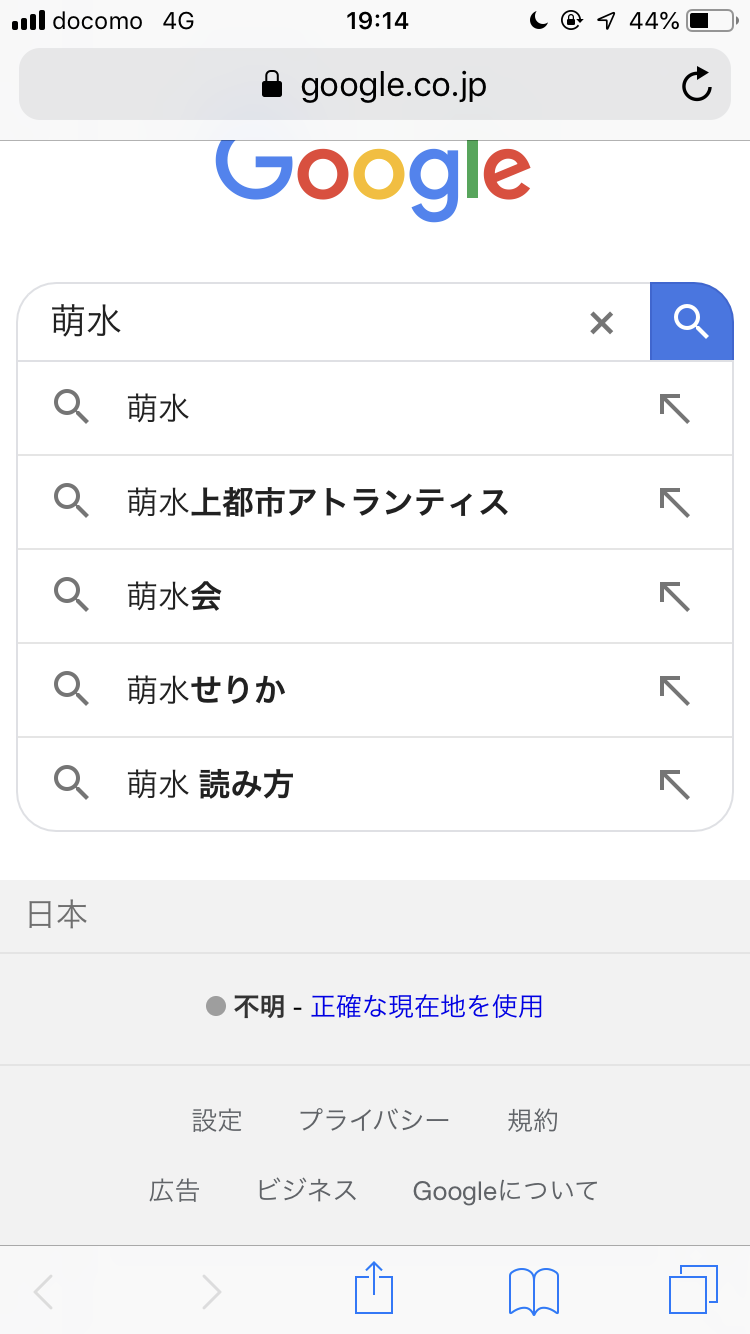Open the プライバシー footer link
The width and height of the screenshot is (750, 1334).
tap(374, 1121)
